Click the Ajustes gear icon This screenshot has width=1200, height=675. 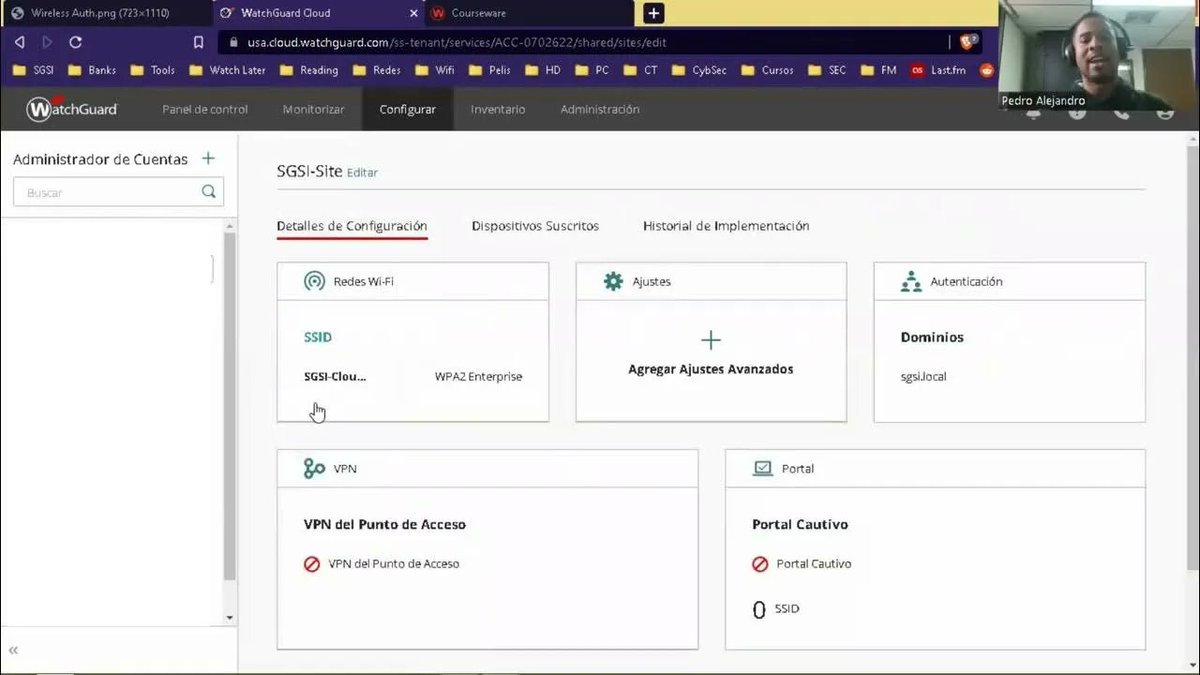tap(613, 281)
